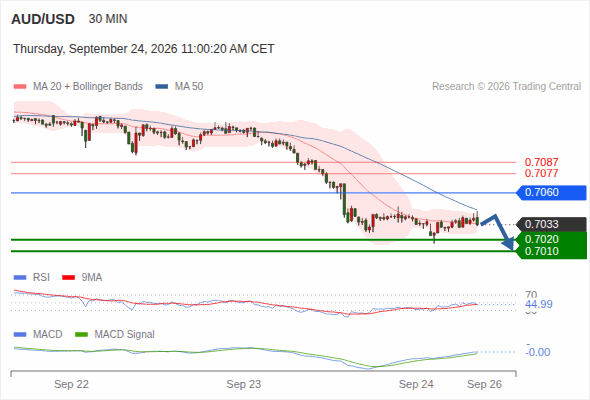Click the red 9MA legend marker
Viewport: 590px width, 400px height.
click(x=68, y=278)
